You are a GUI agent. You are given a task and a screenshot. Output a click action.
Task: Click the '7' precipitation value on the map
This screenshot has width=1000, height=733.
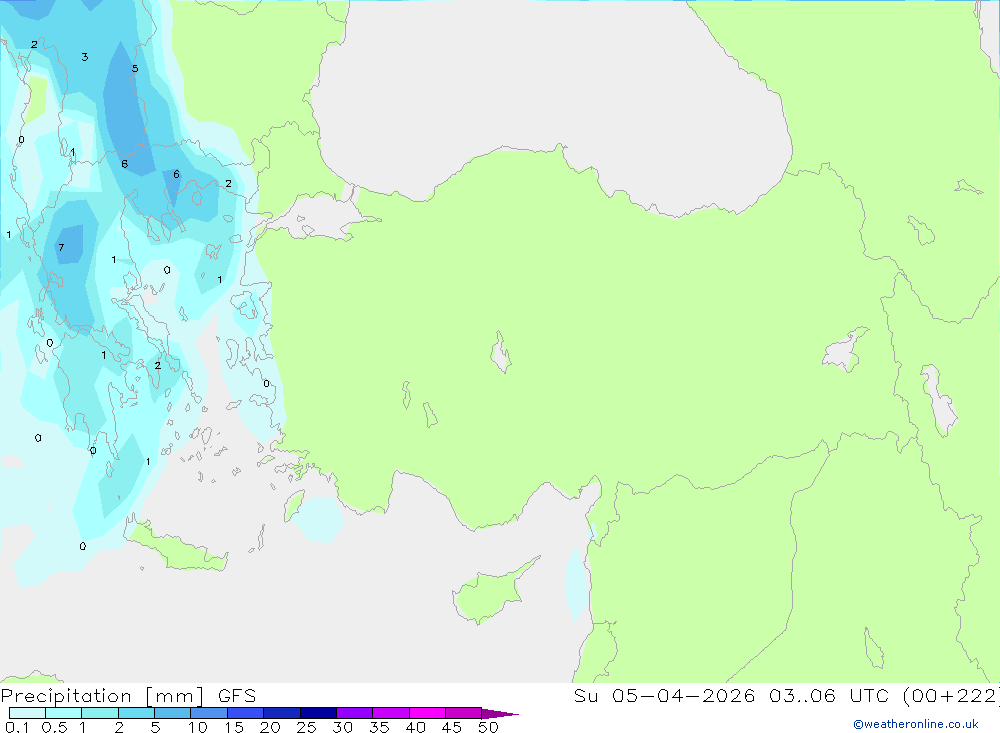(61, 248)
